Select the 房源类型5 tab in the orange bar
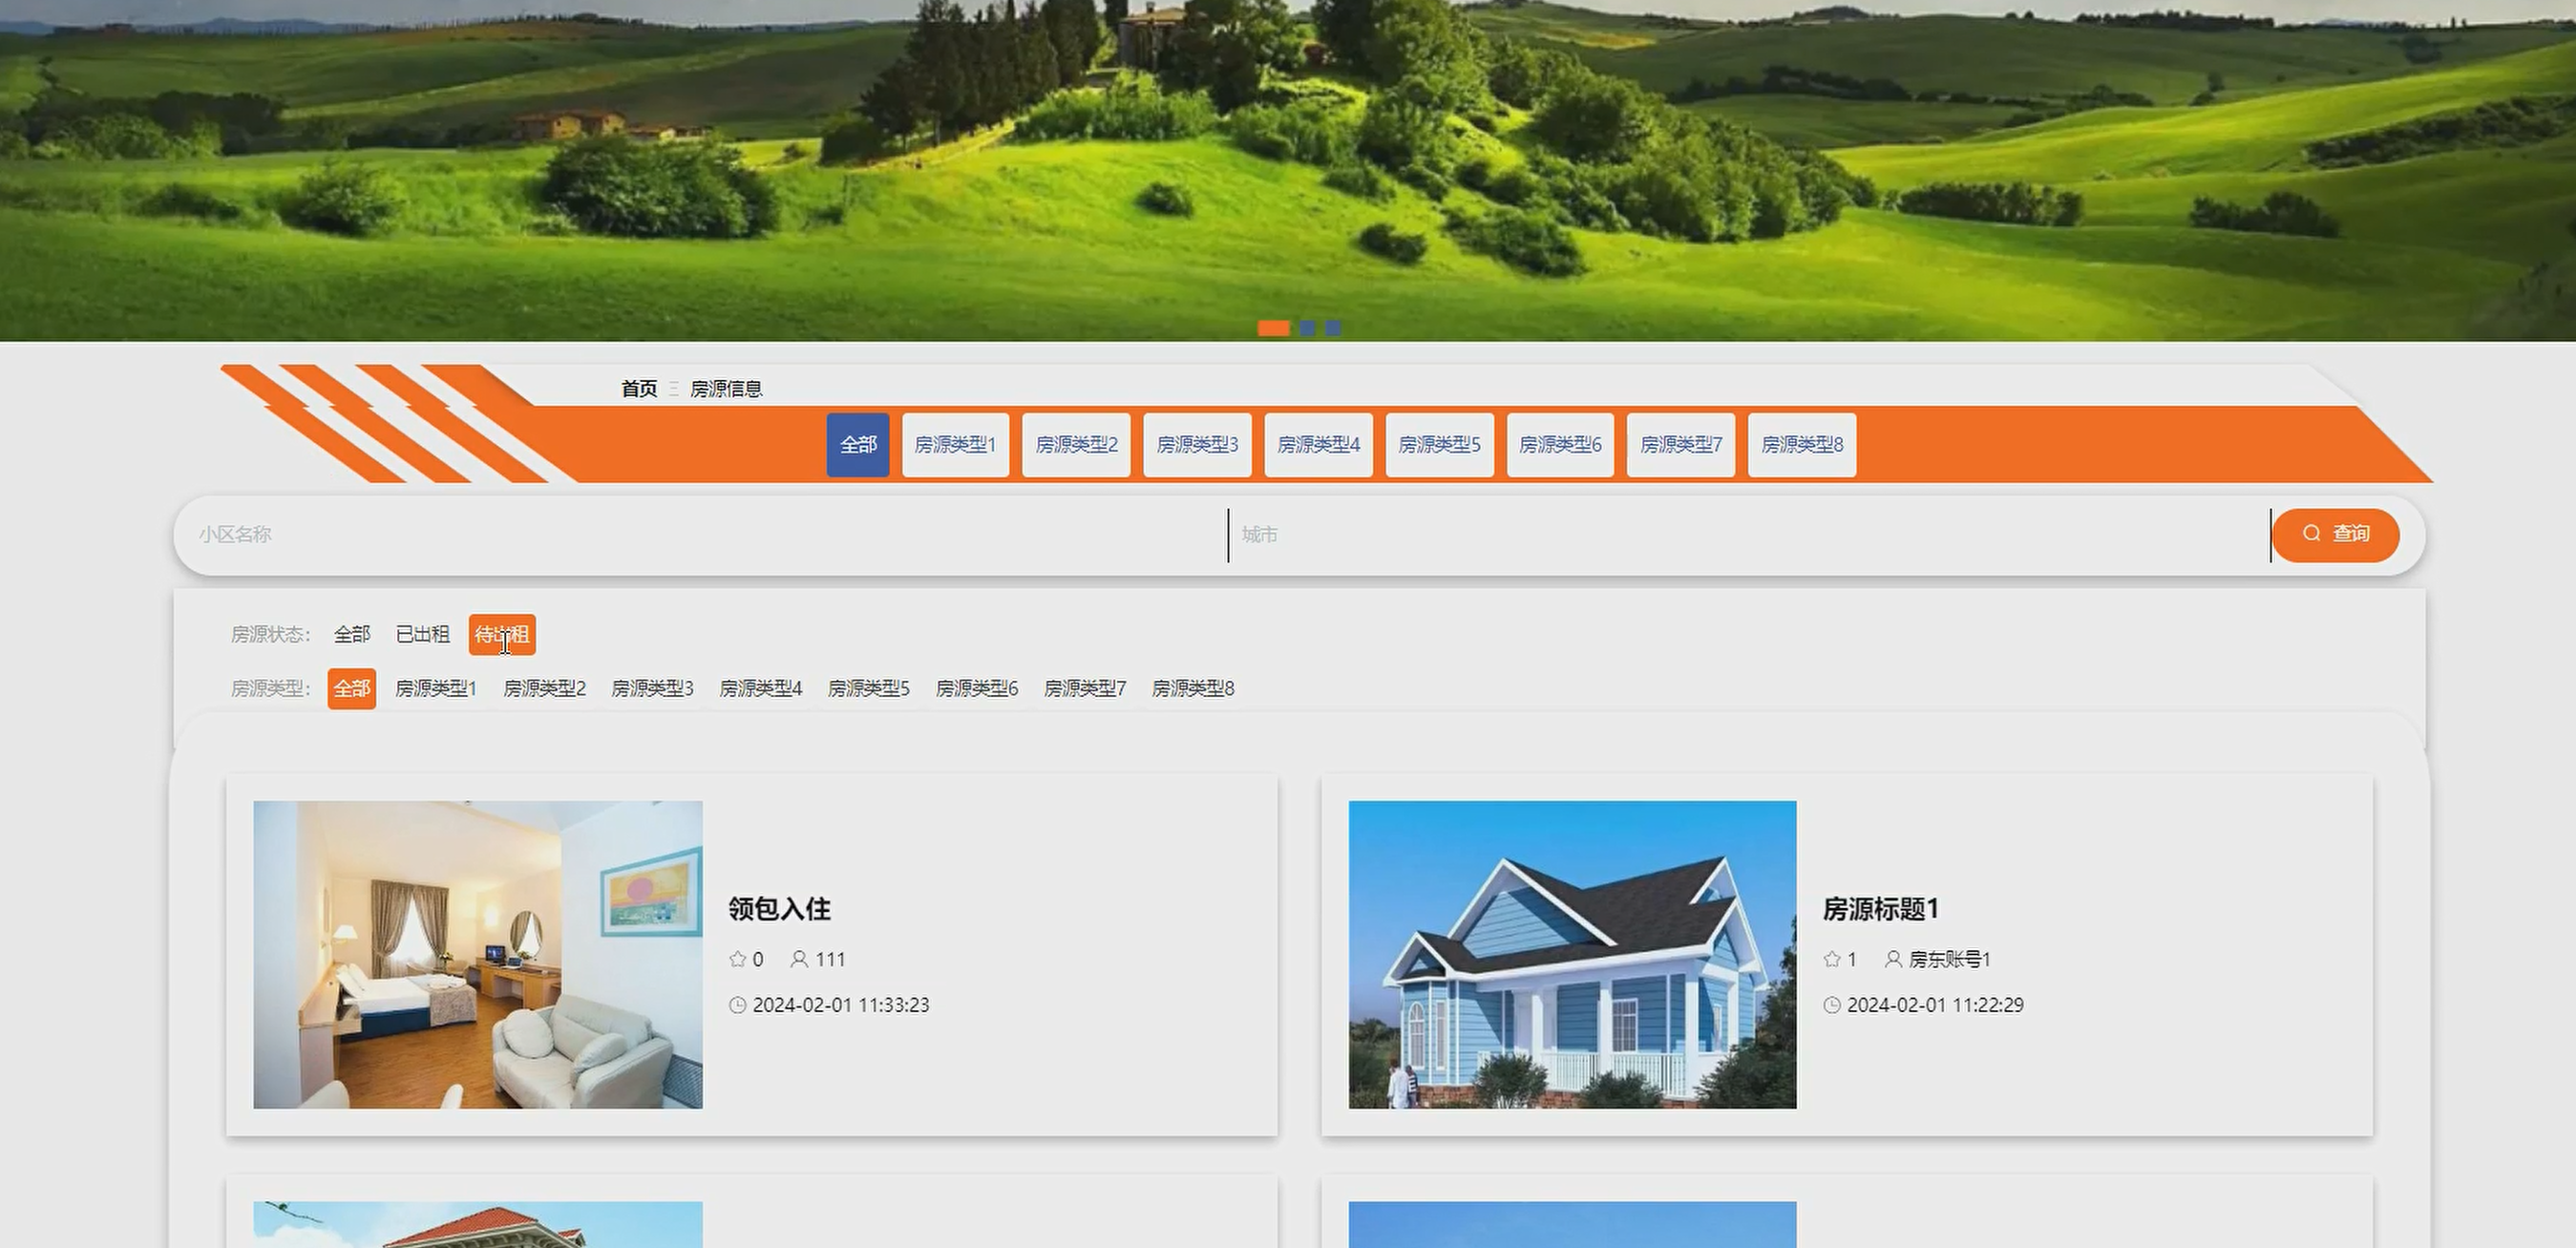The height and width of the screenshot is (1248, 2576). coord(1439,445)
